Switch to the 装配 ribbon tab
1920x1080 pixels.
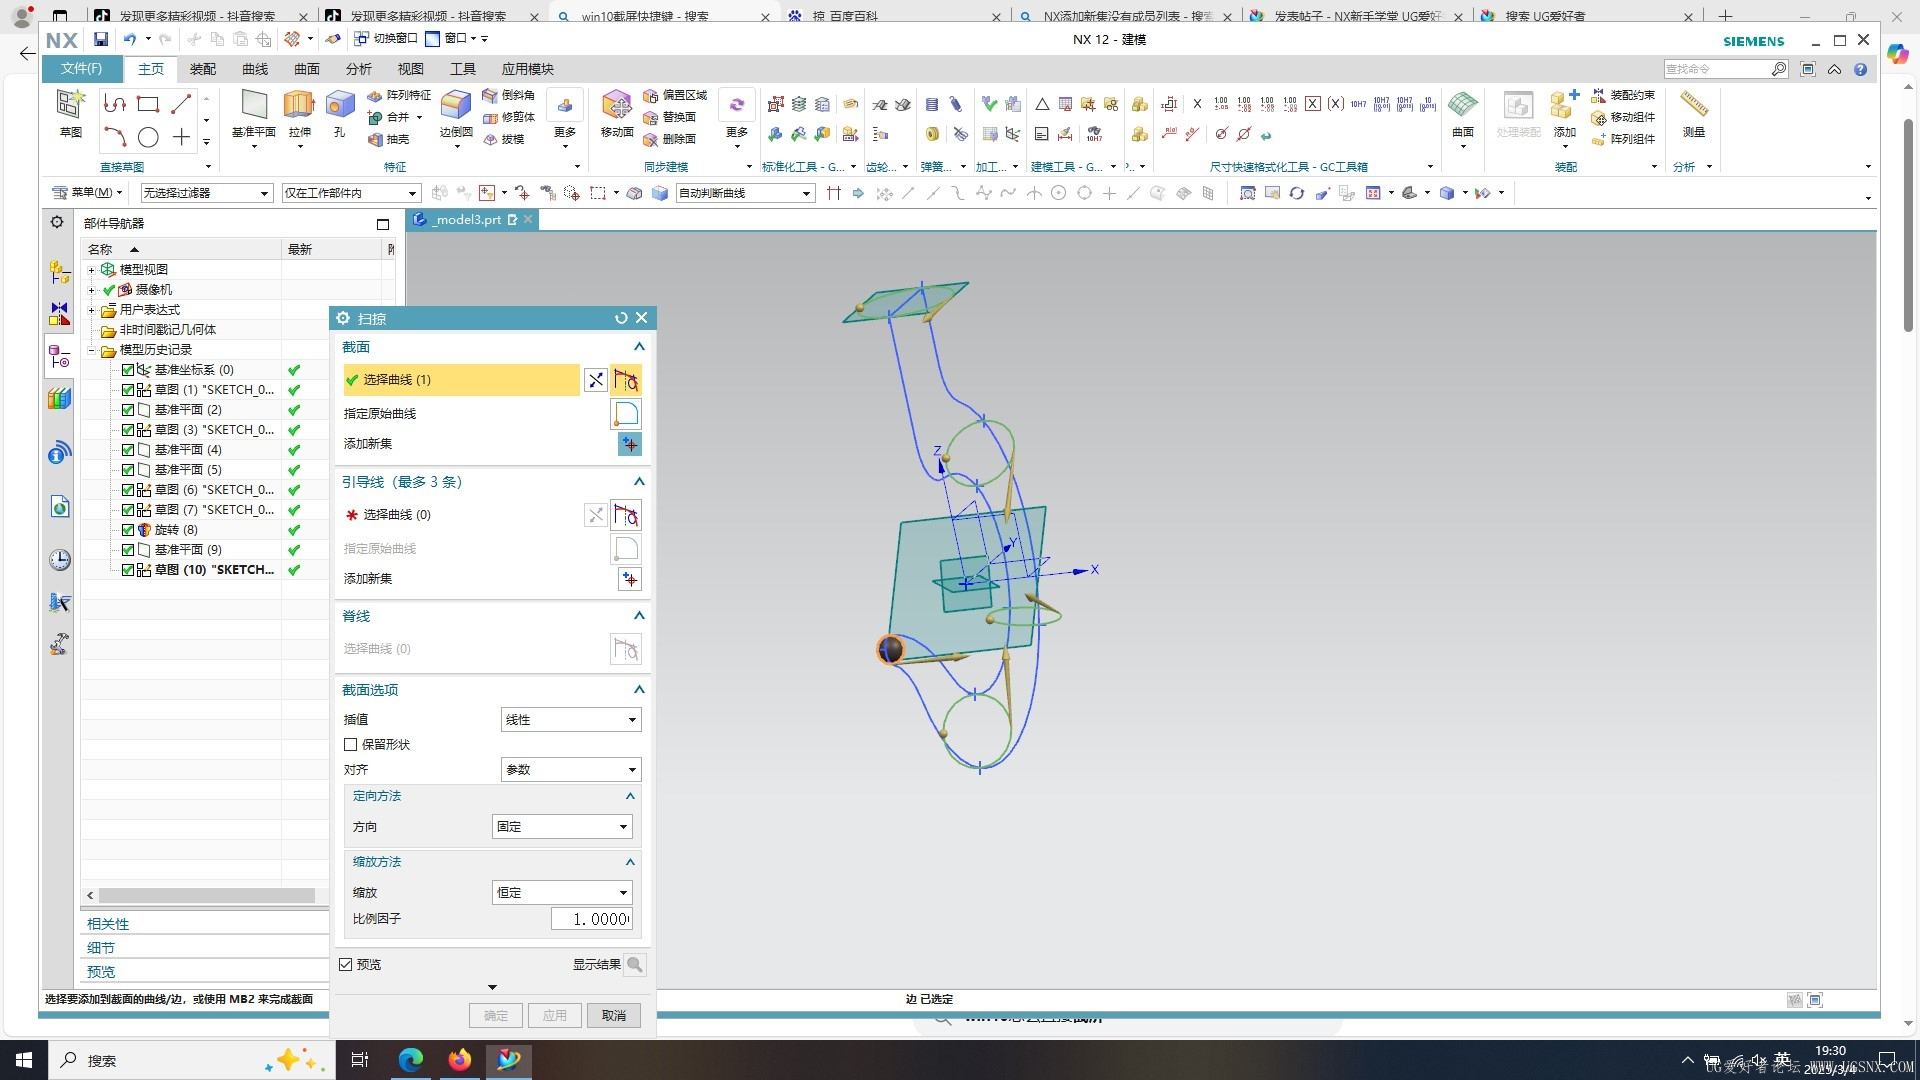click(x=203, y=69)
